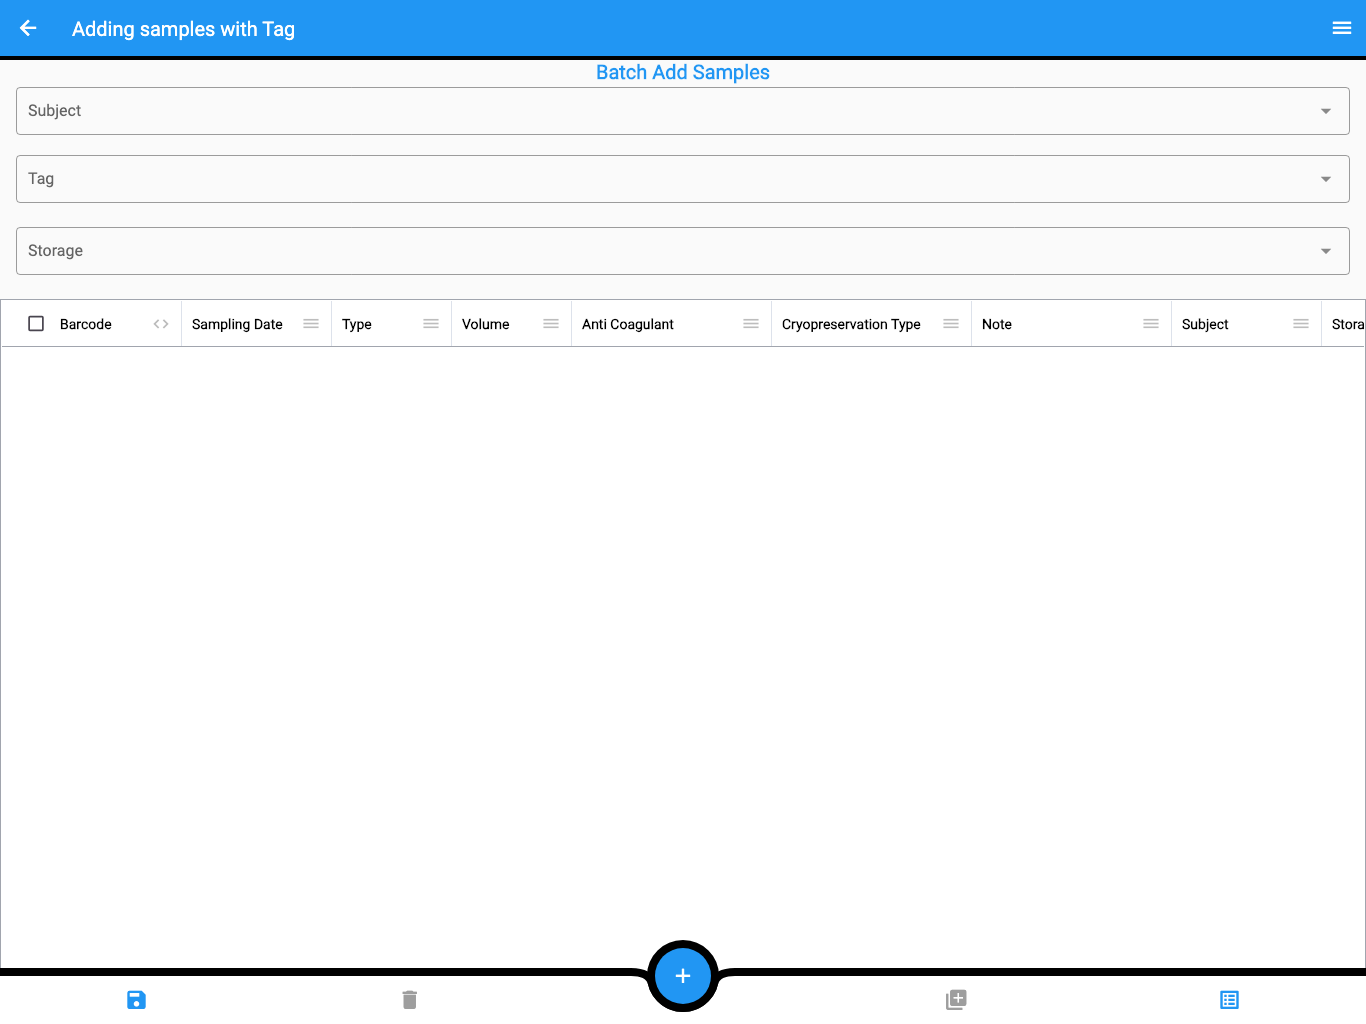
Task: Open Type column menu icon
Action: tap(431, 324)
